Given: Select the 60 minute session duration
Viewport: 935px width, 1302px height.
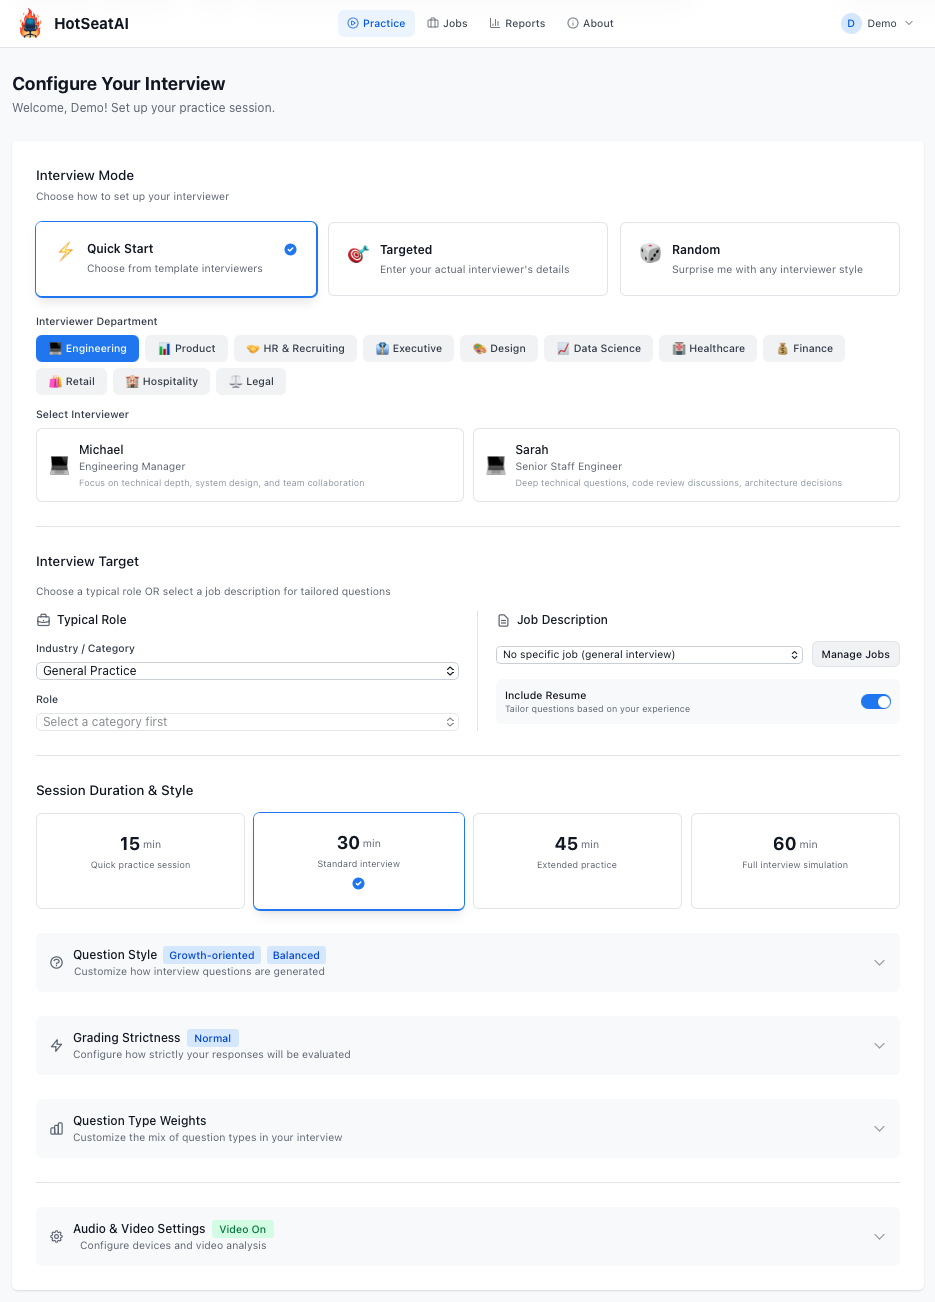Looking at the screenshot, I should click(794, 860).
